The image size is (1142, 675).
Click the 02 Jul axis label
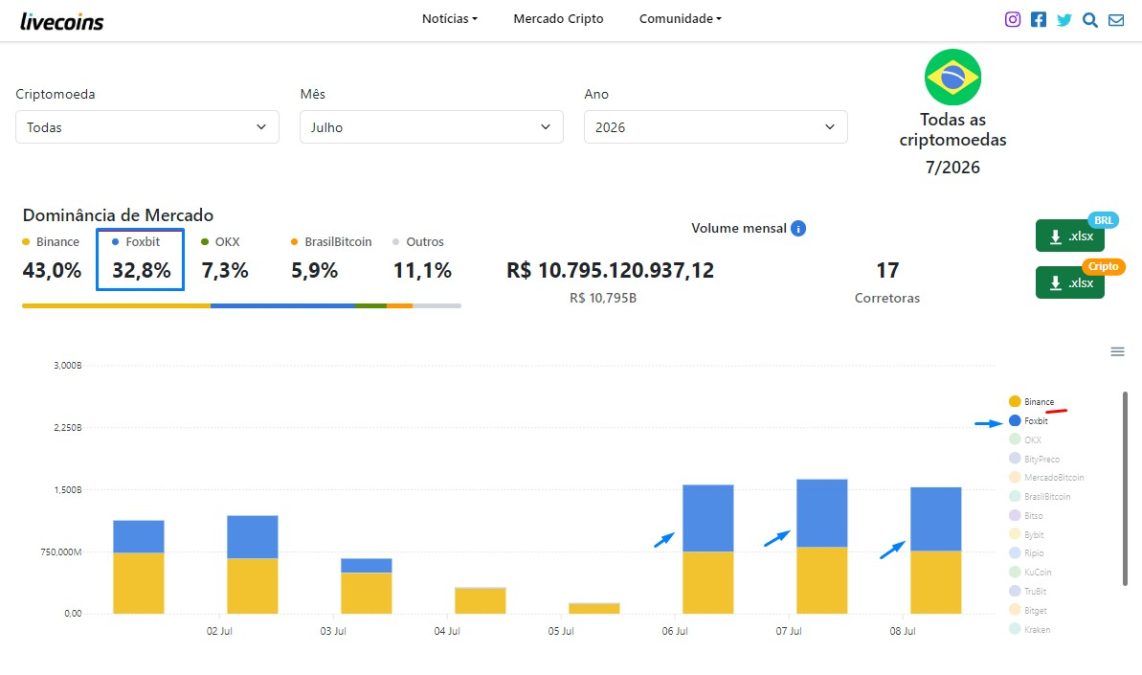pyautogui.click(x=219, y=631)
